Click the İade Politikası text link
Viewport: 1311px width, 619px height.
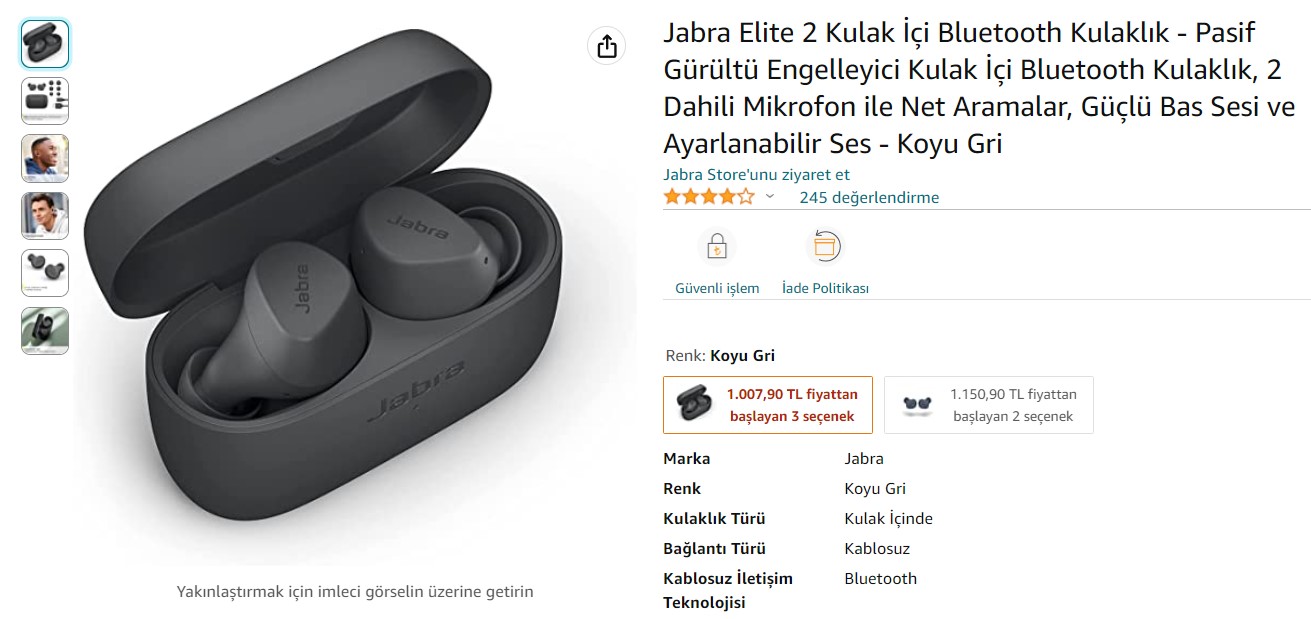click(x=825, y=288)
